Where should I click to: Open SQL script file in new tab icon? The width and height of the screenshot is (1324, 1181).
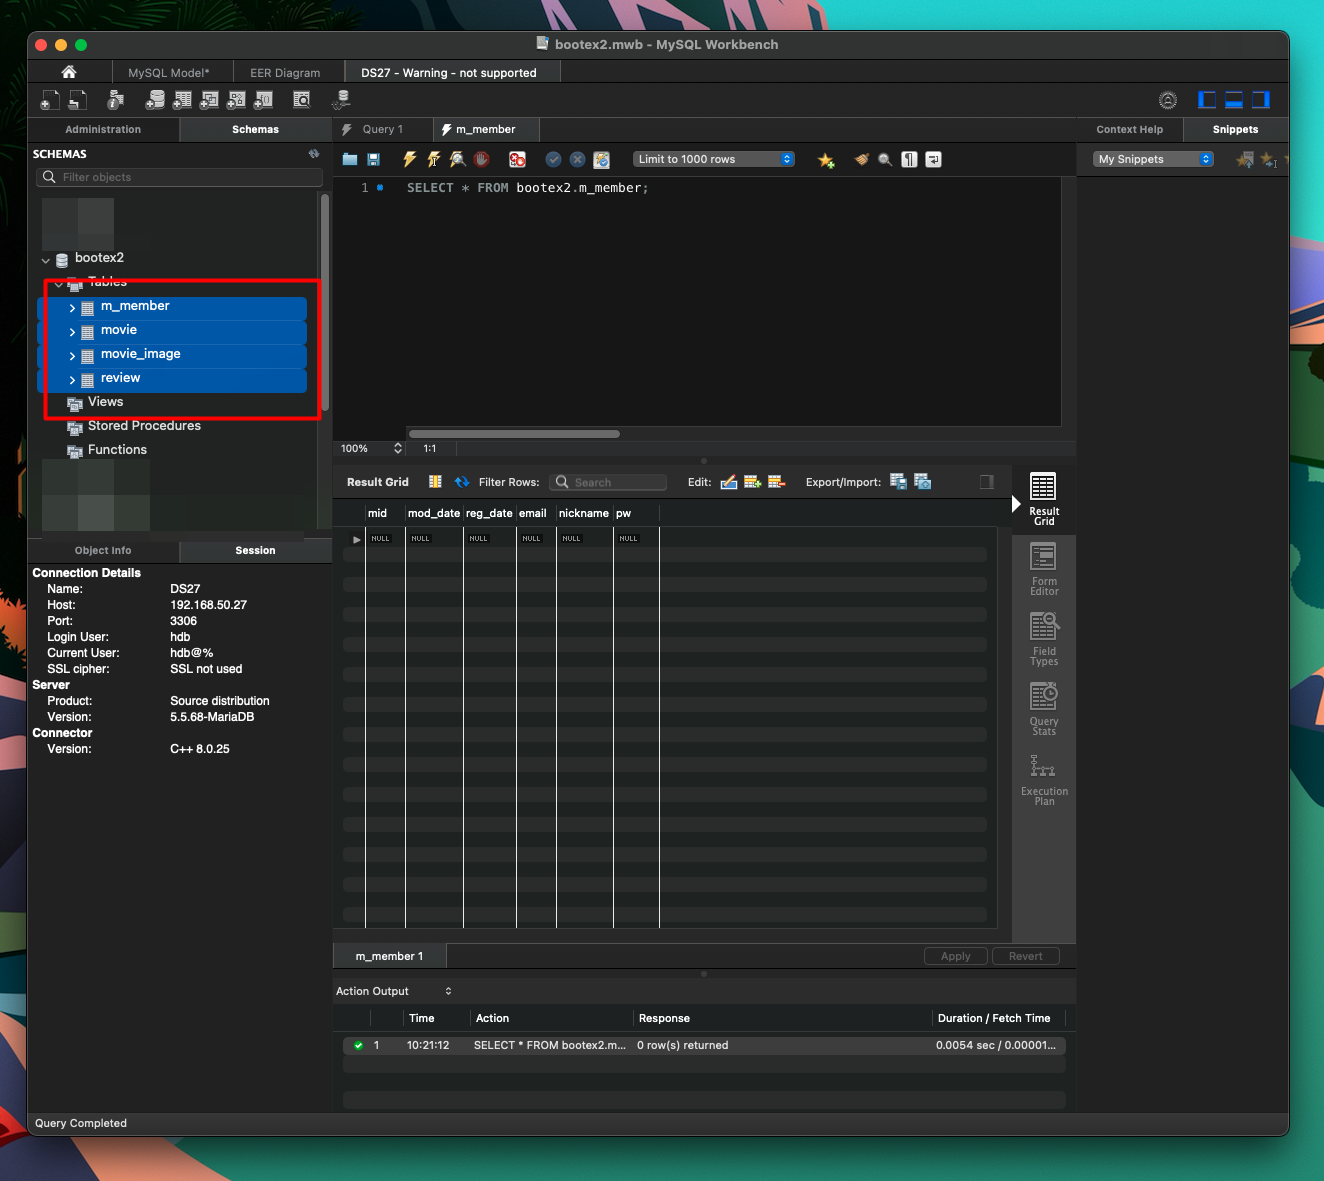(77, 100)
